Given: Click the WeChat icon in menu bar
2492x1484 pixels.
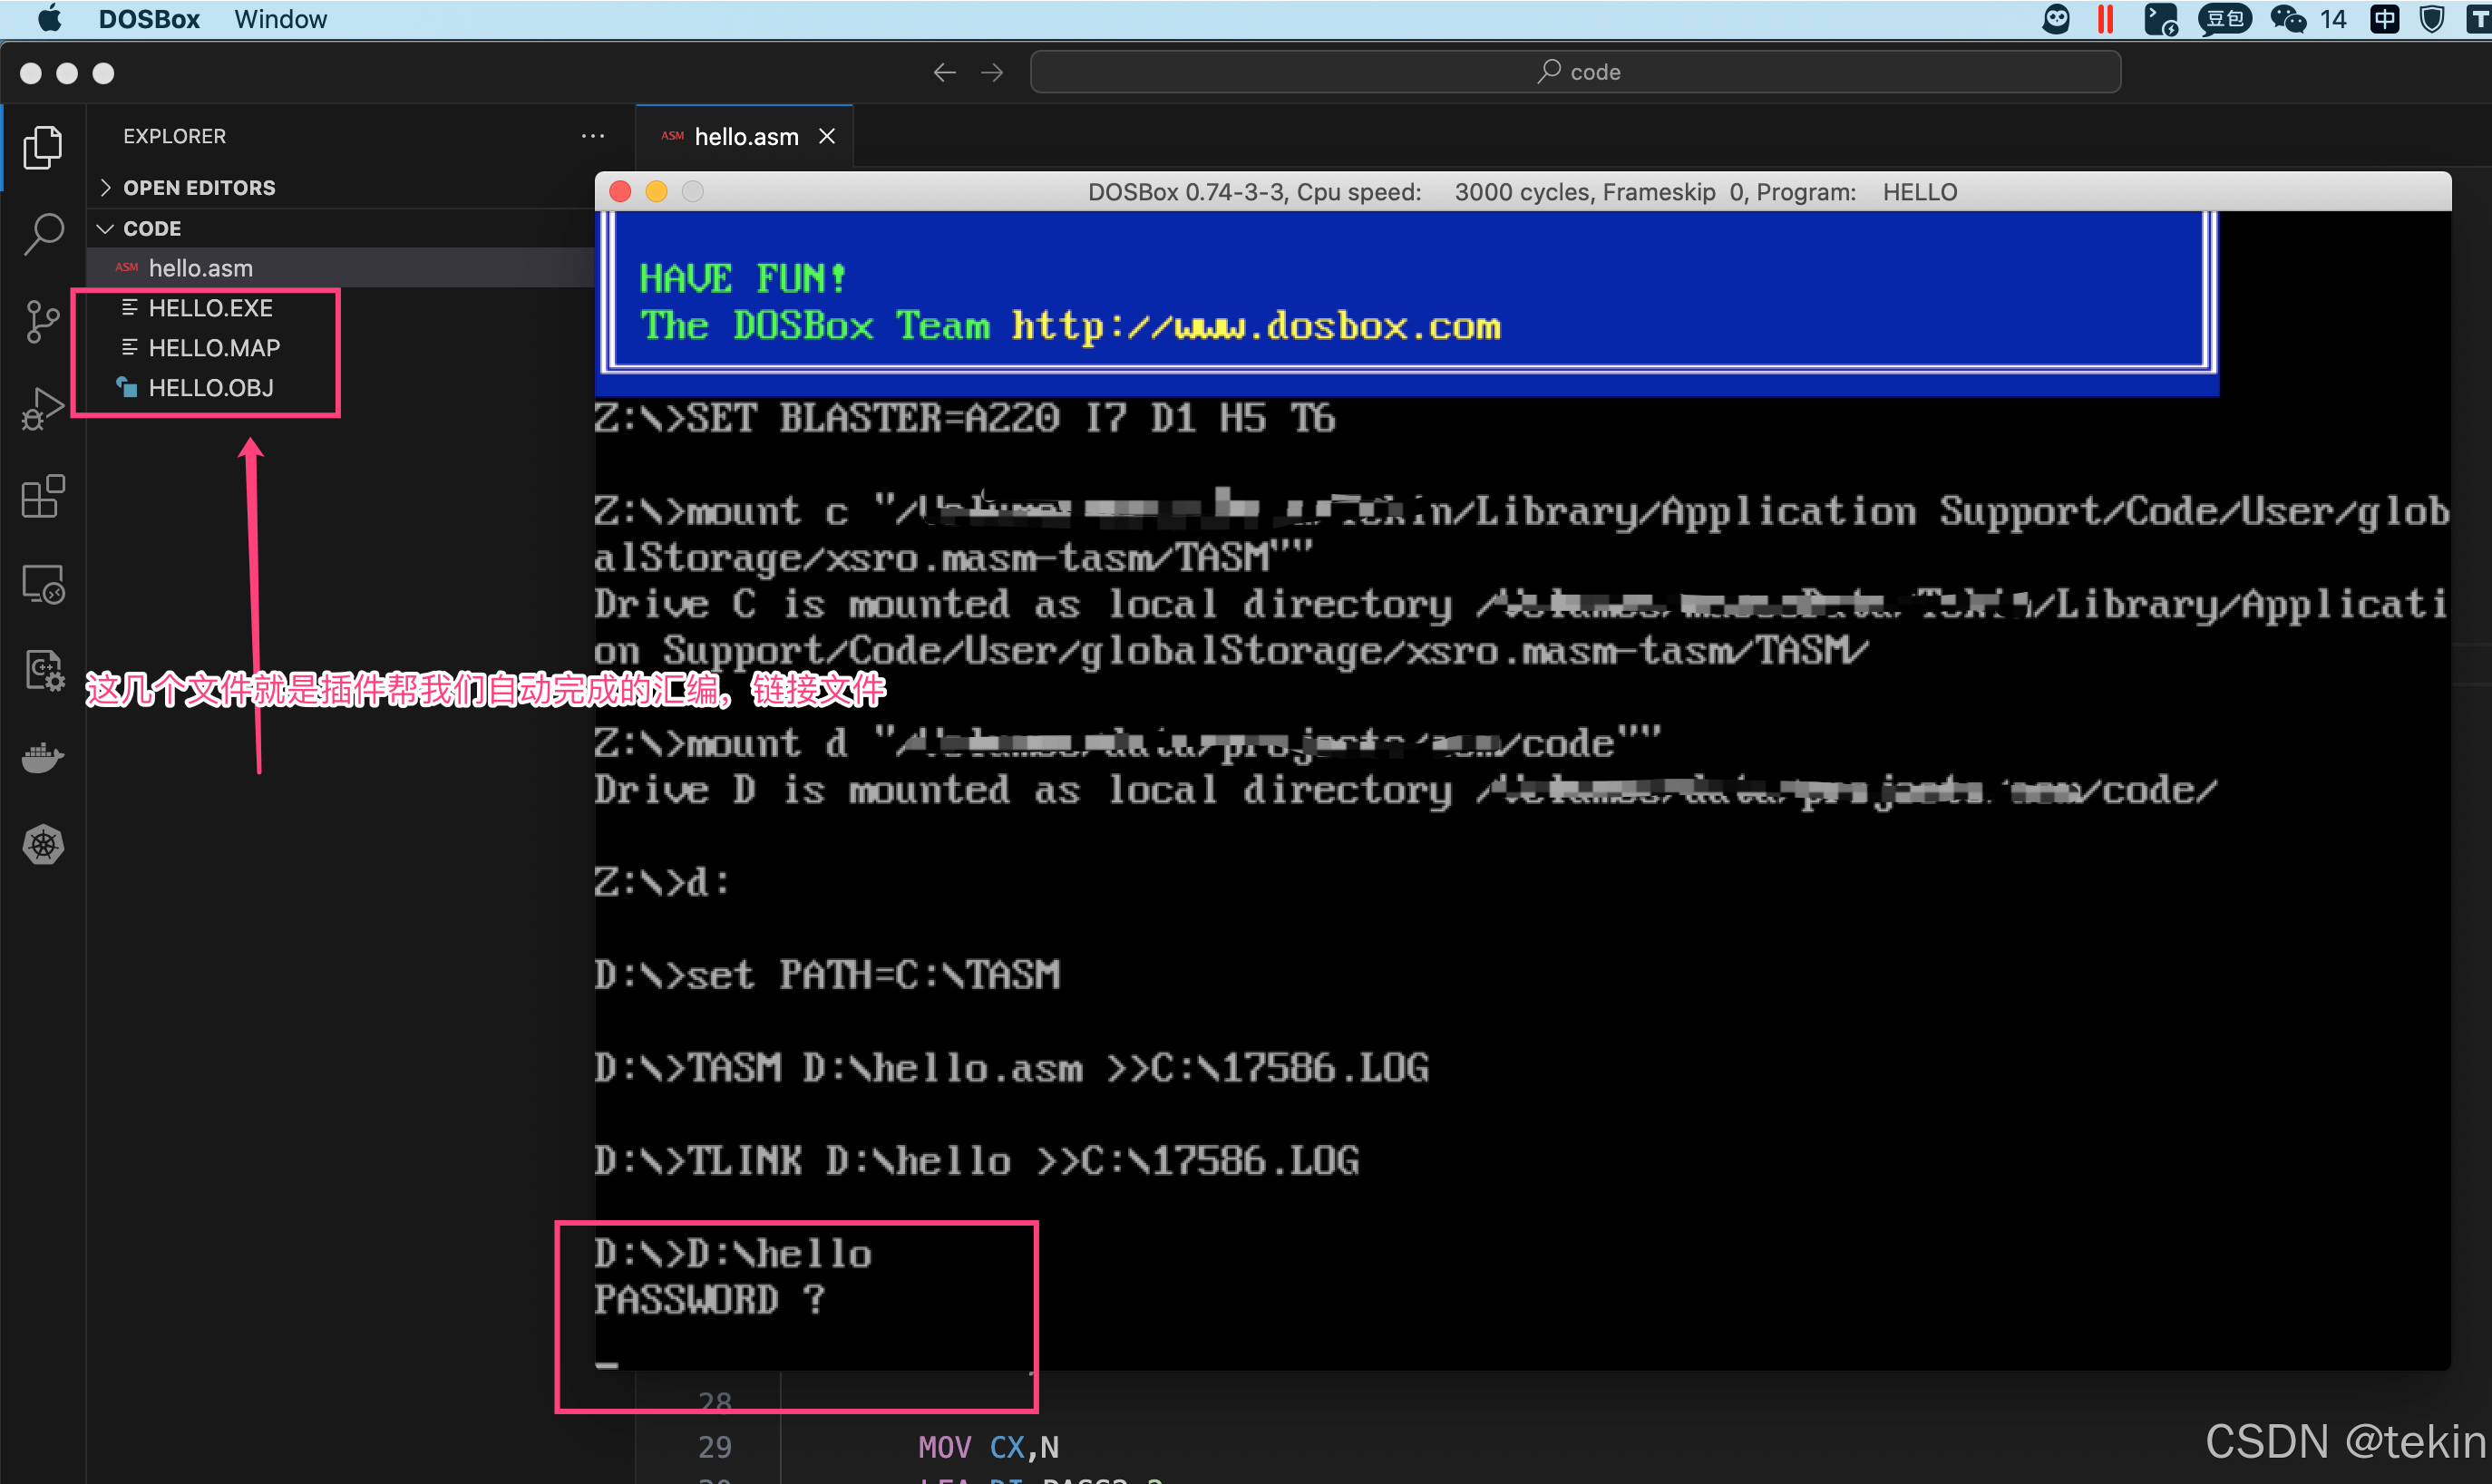Looking at the screenshot, I should coord(2288,19).
